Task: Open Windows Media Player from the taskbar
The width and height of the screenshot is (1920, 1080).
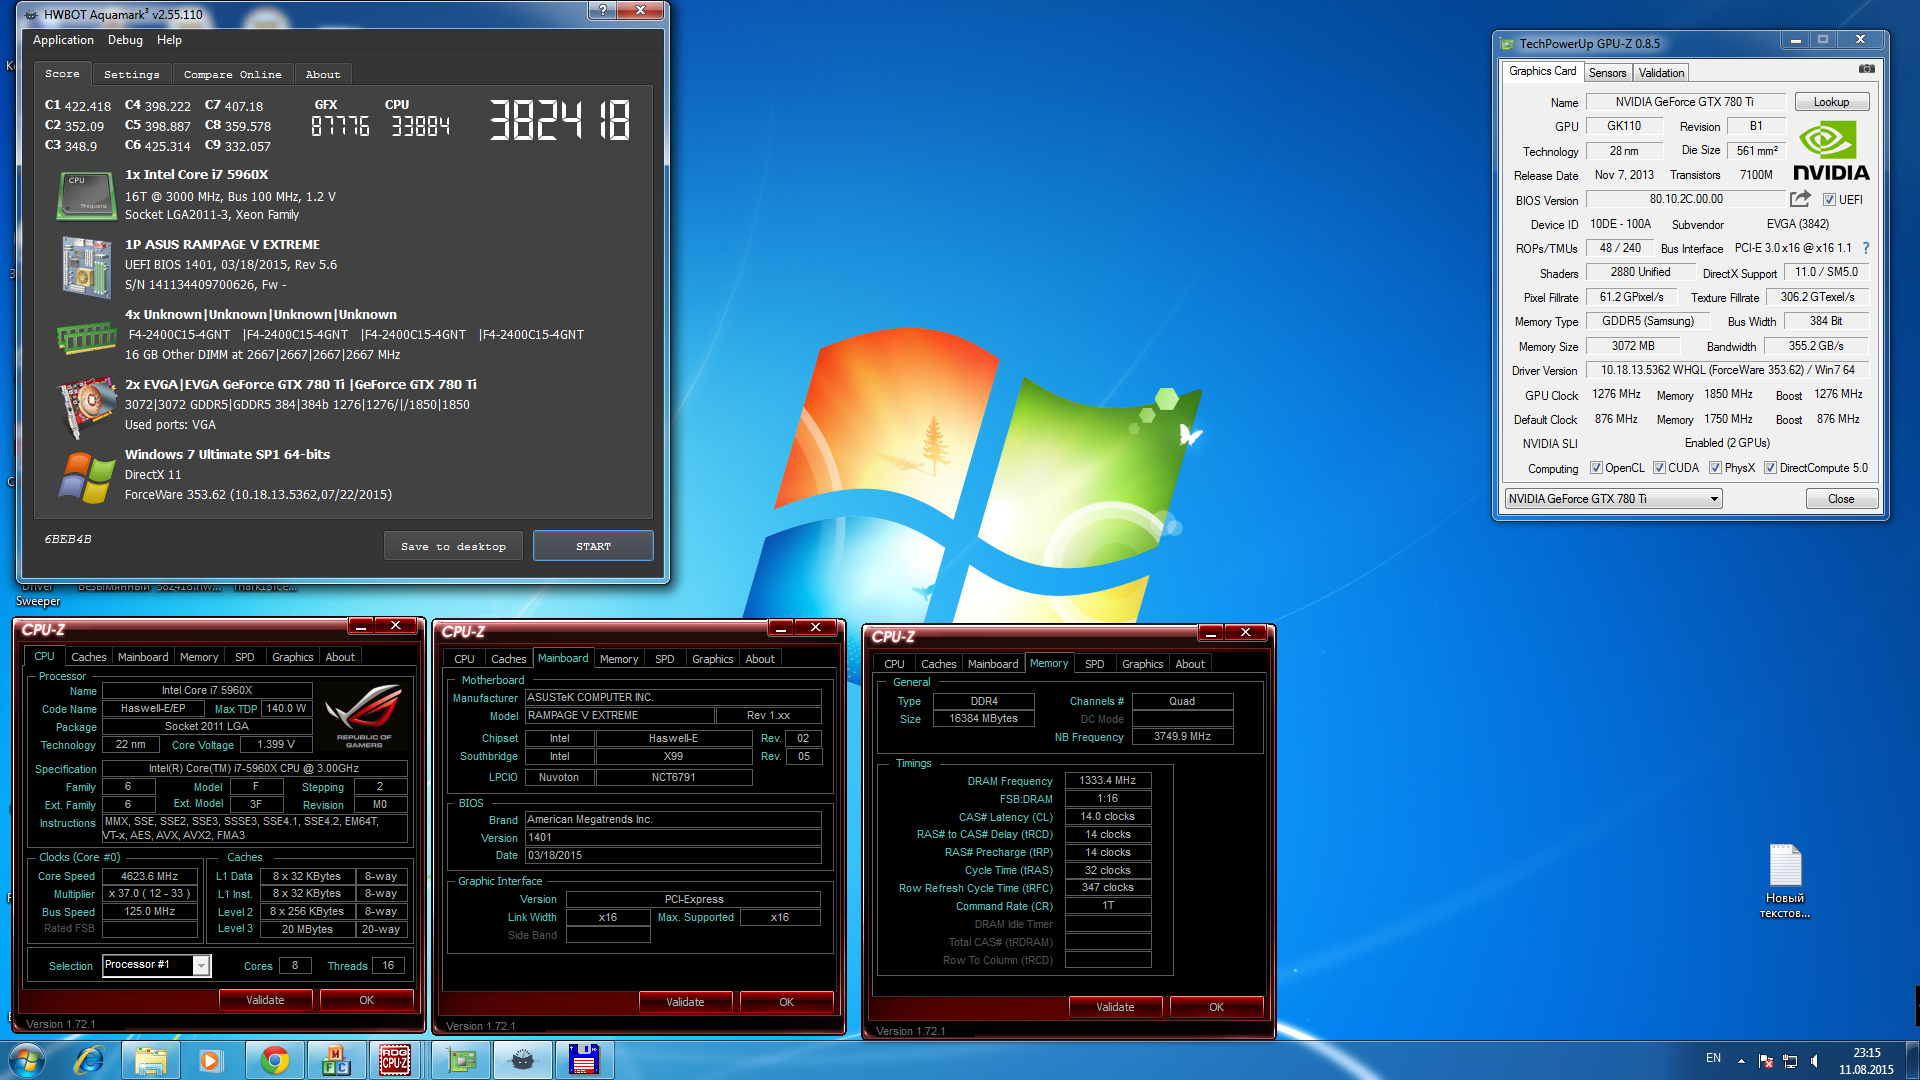Action: (210, 1060)
